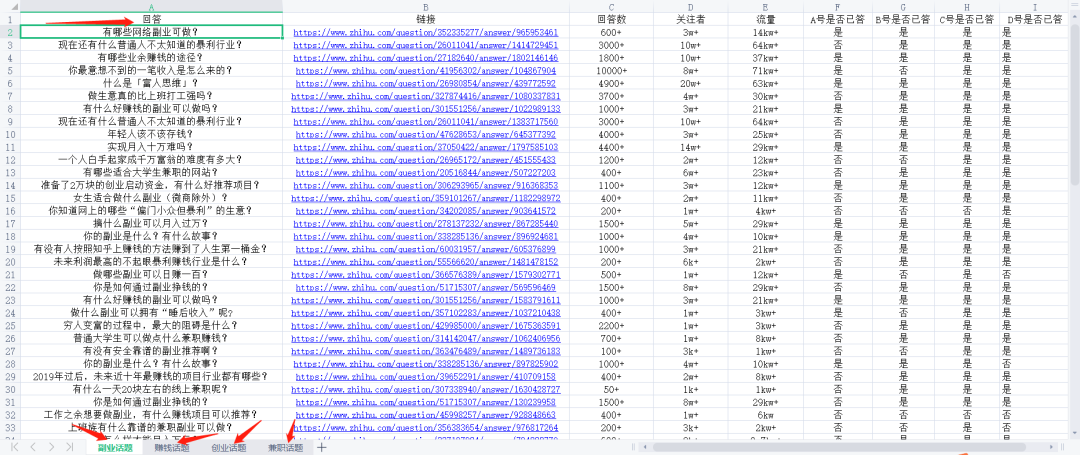
Task: Jump to the last sheet with navigation arrow
Action: (68, 446)
